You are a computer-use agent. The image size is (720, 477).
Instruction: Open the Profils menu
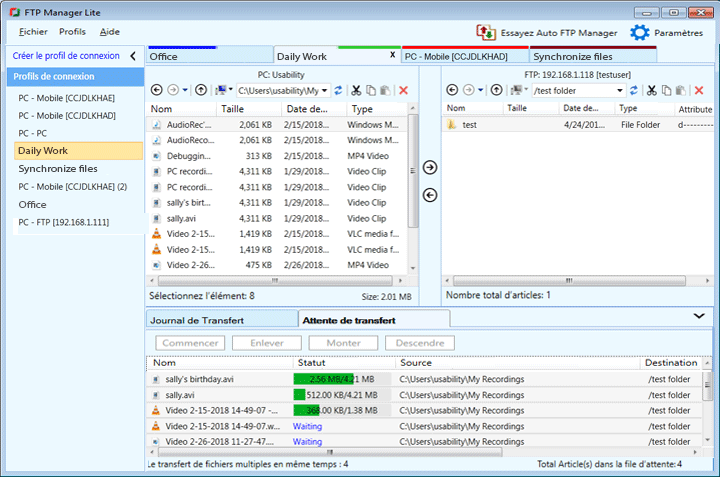click(x=72, y=32)
